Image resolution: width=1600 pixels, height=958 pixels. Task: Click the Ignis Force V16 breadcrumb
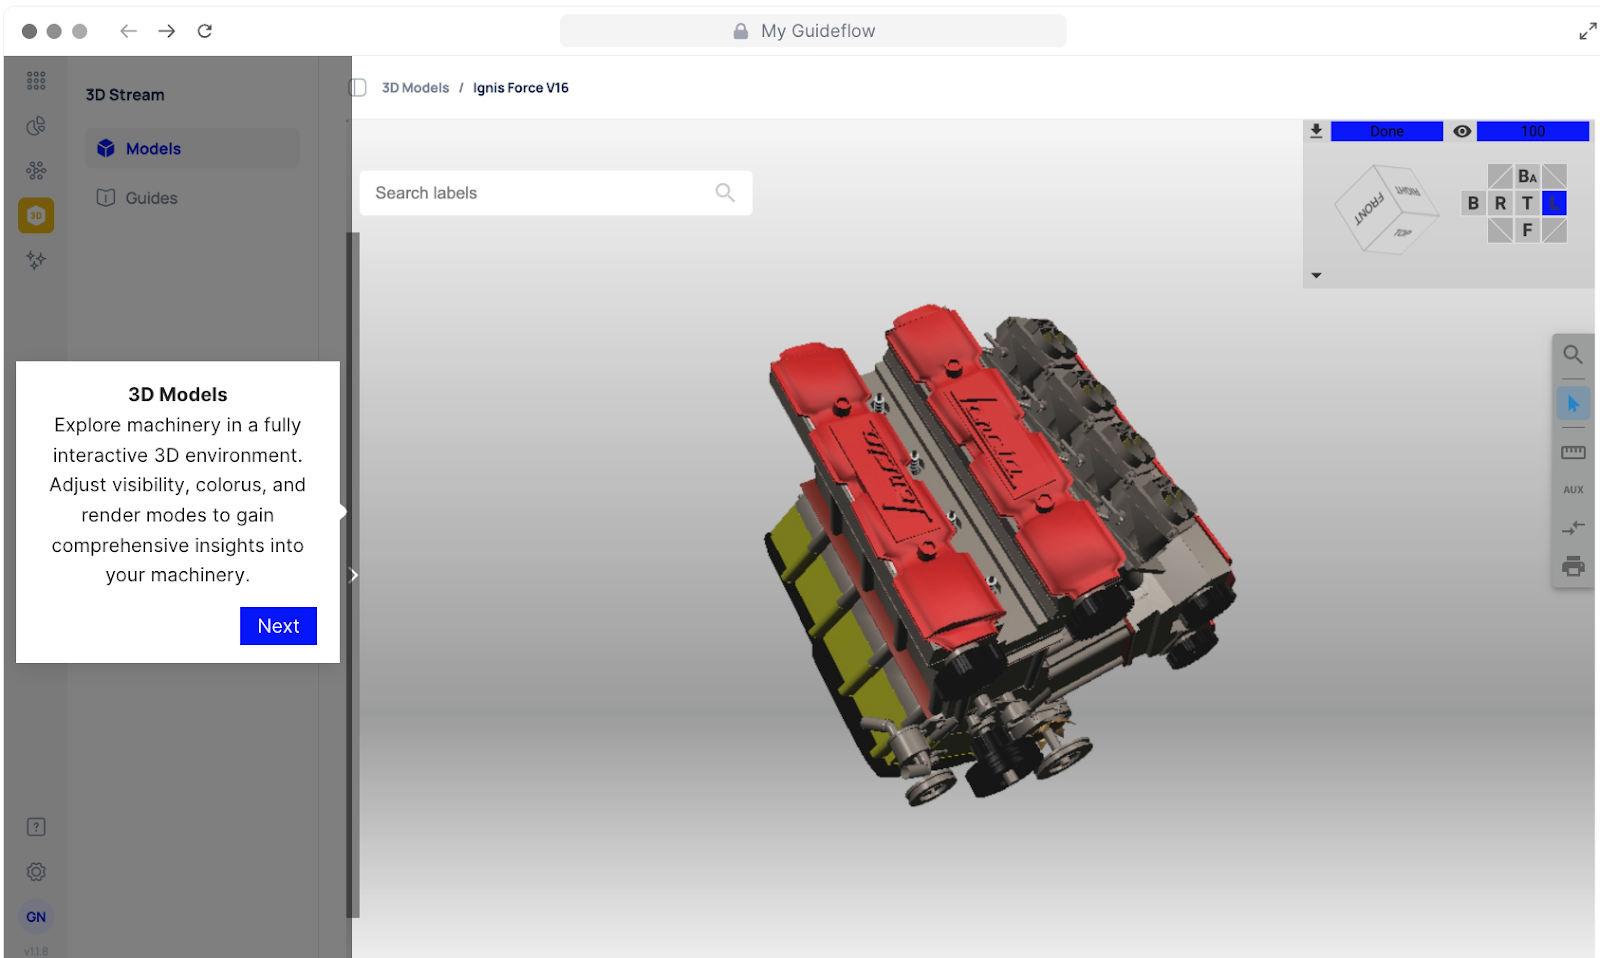coord(521,88)
